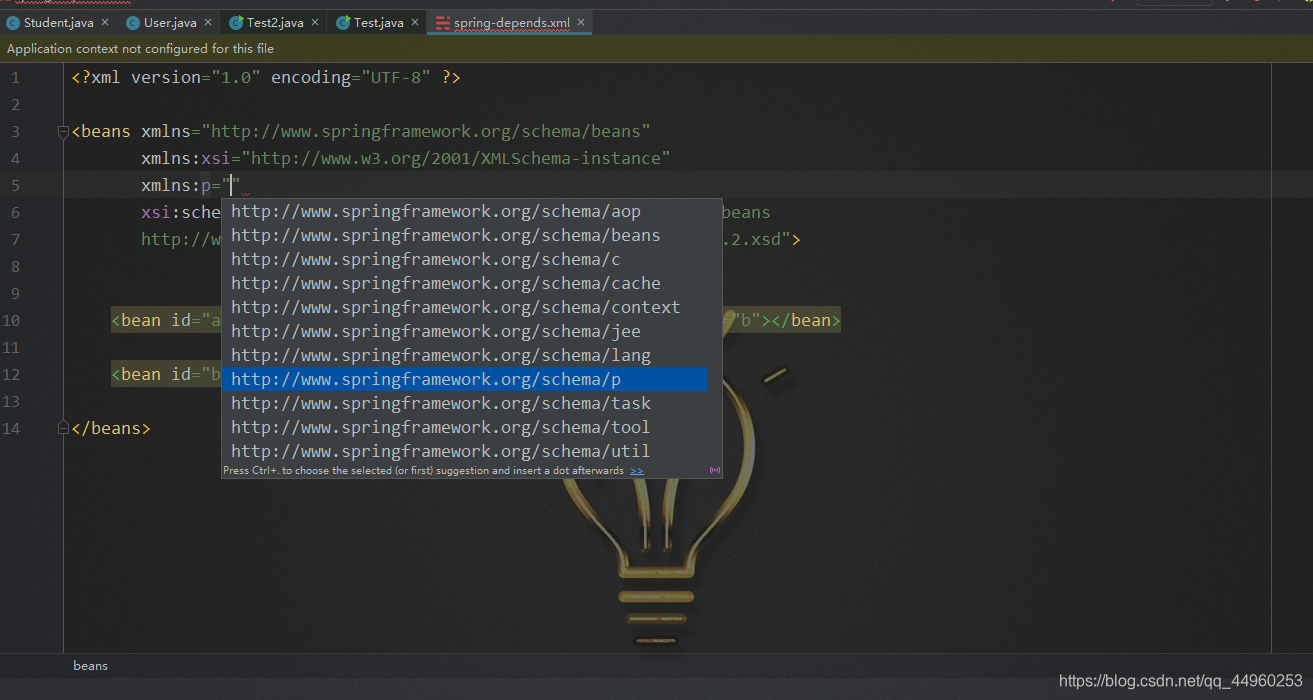Click the >> link in completion hint
The image size is (1313, 700).
pyautogui.click(x=637, y=470)
